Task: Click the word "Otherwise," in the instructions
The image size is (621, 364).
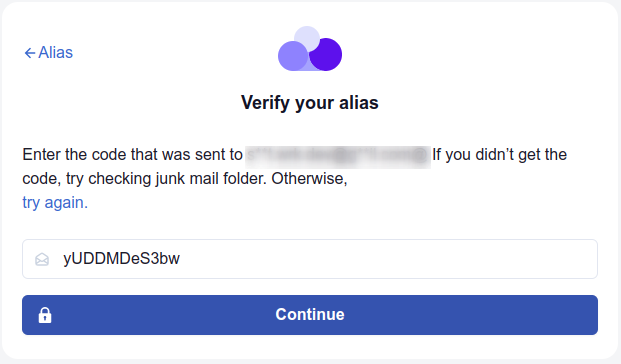Action: click(309, 179)
